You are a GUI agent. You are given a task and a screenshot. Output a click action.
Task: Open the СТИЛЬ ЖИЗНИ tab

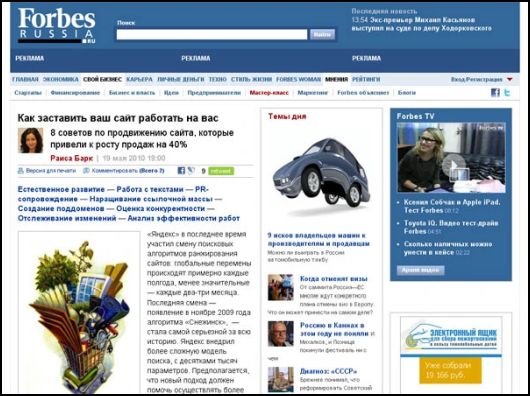(251, 79)
